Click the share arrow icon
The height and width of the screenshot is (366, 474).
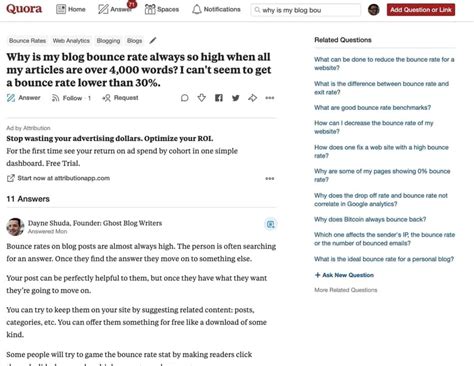(x=252, y=98)
